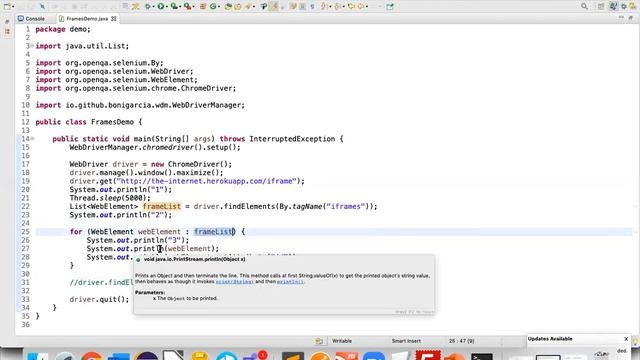Click the green Run button
The width and height of the screenshot is (640, 360).
tap(161, 7)
